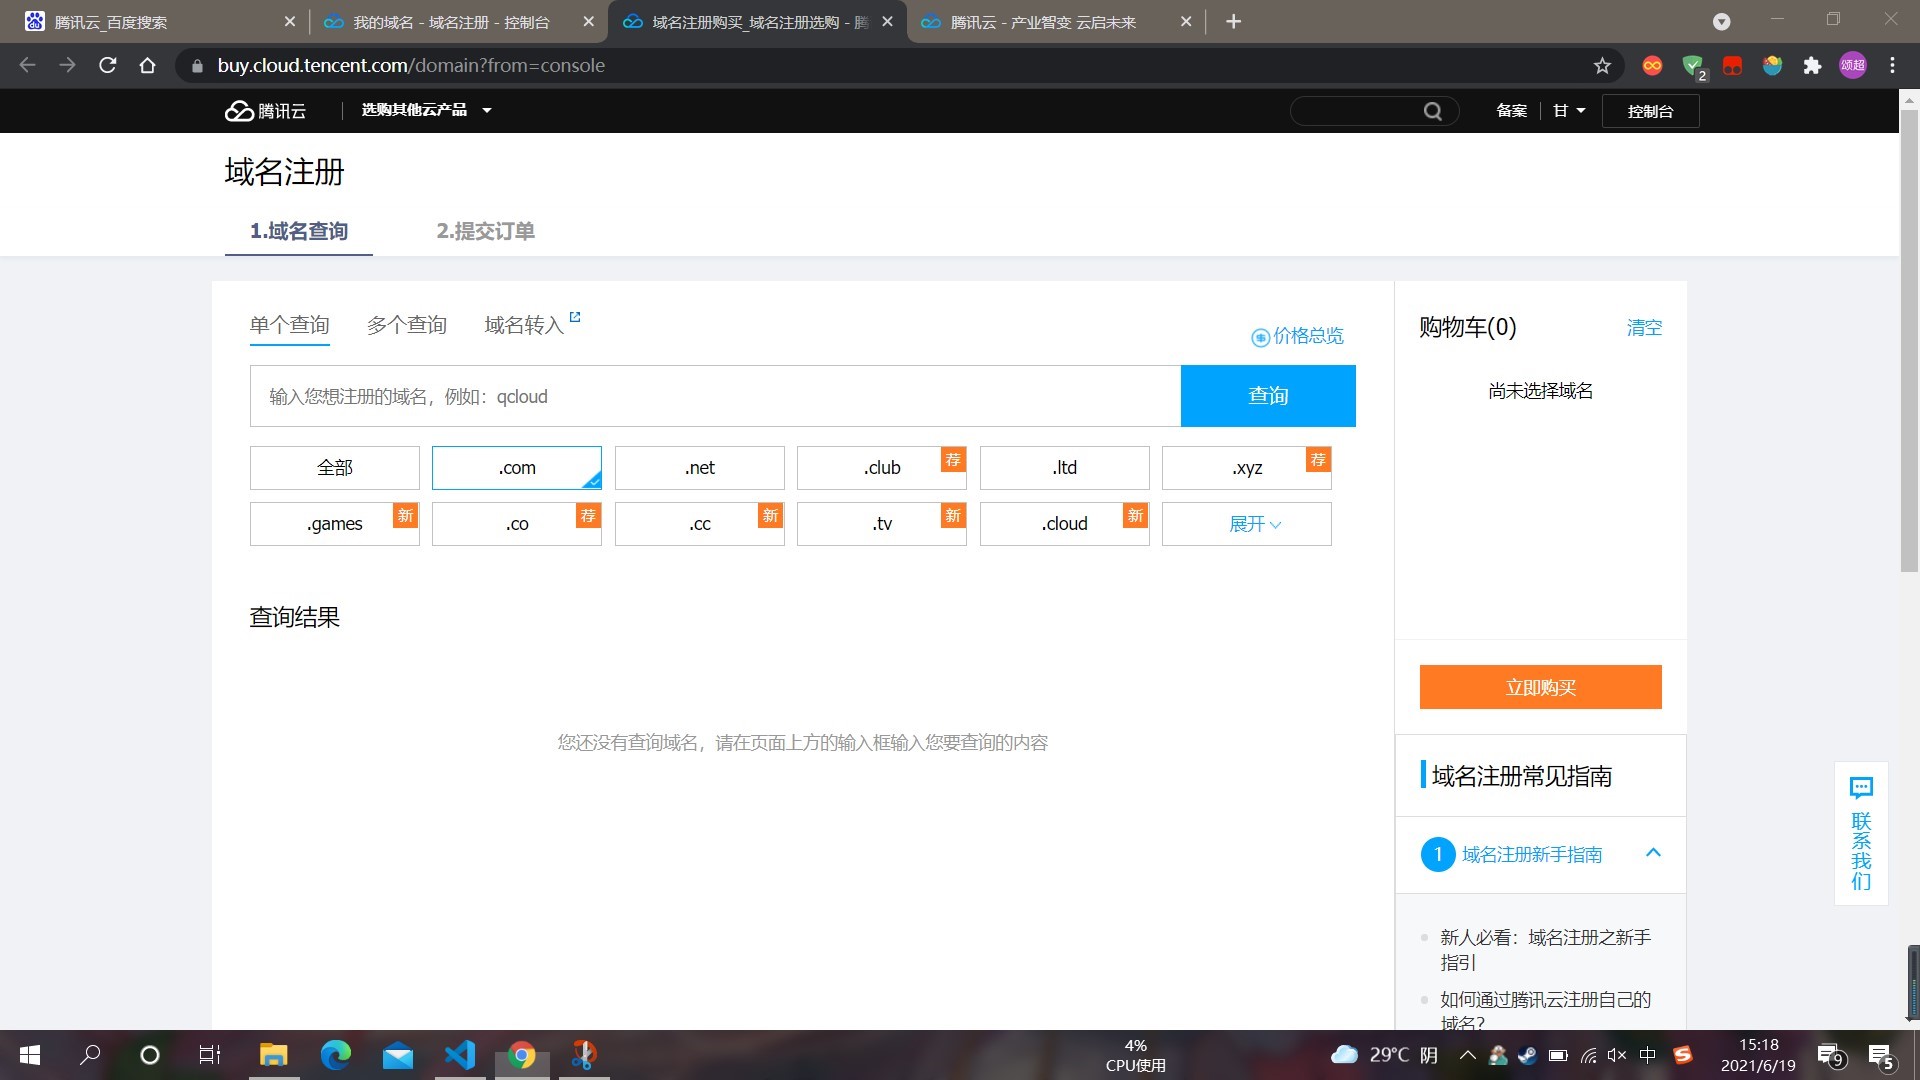
Task: Open the 甘 account dropdown
Action: click(x=1569, y=111)
